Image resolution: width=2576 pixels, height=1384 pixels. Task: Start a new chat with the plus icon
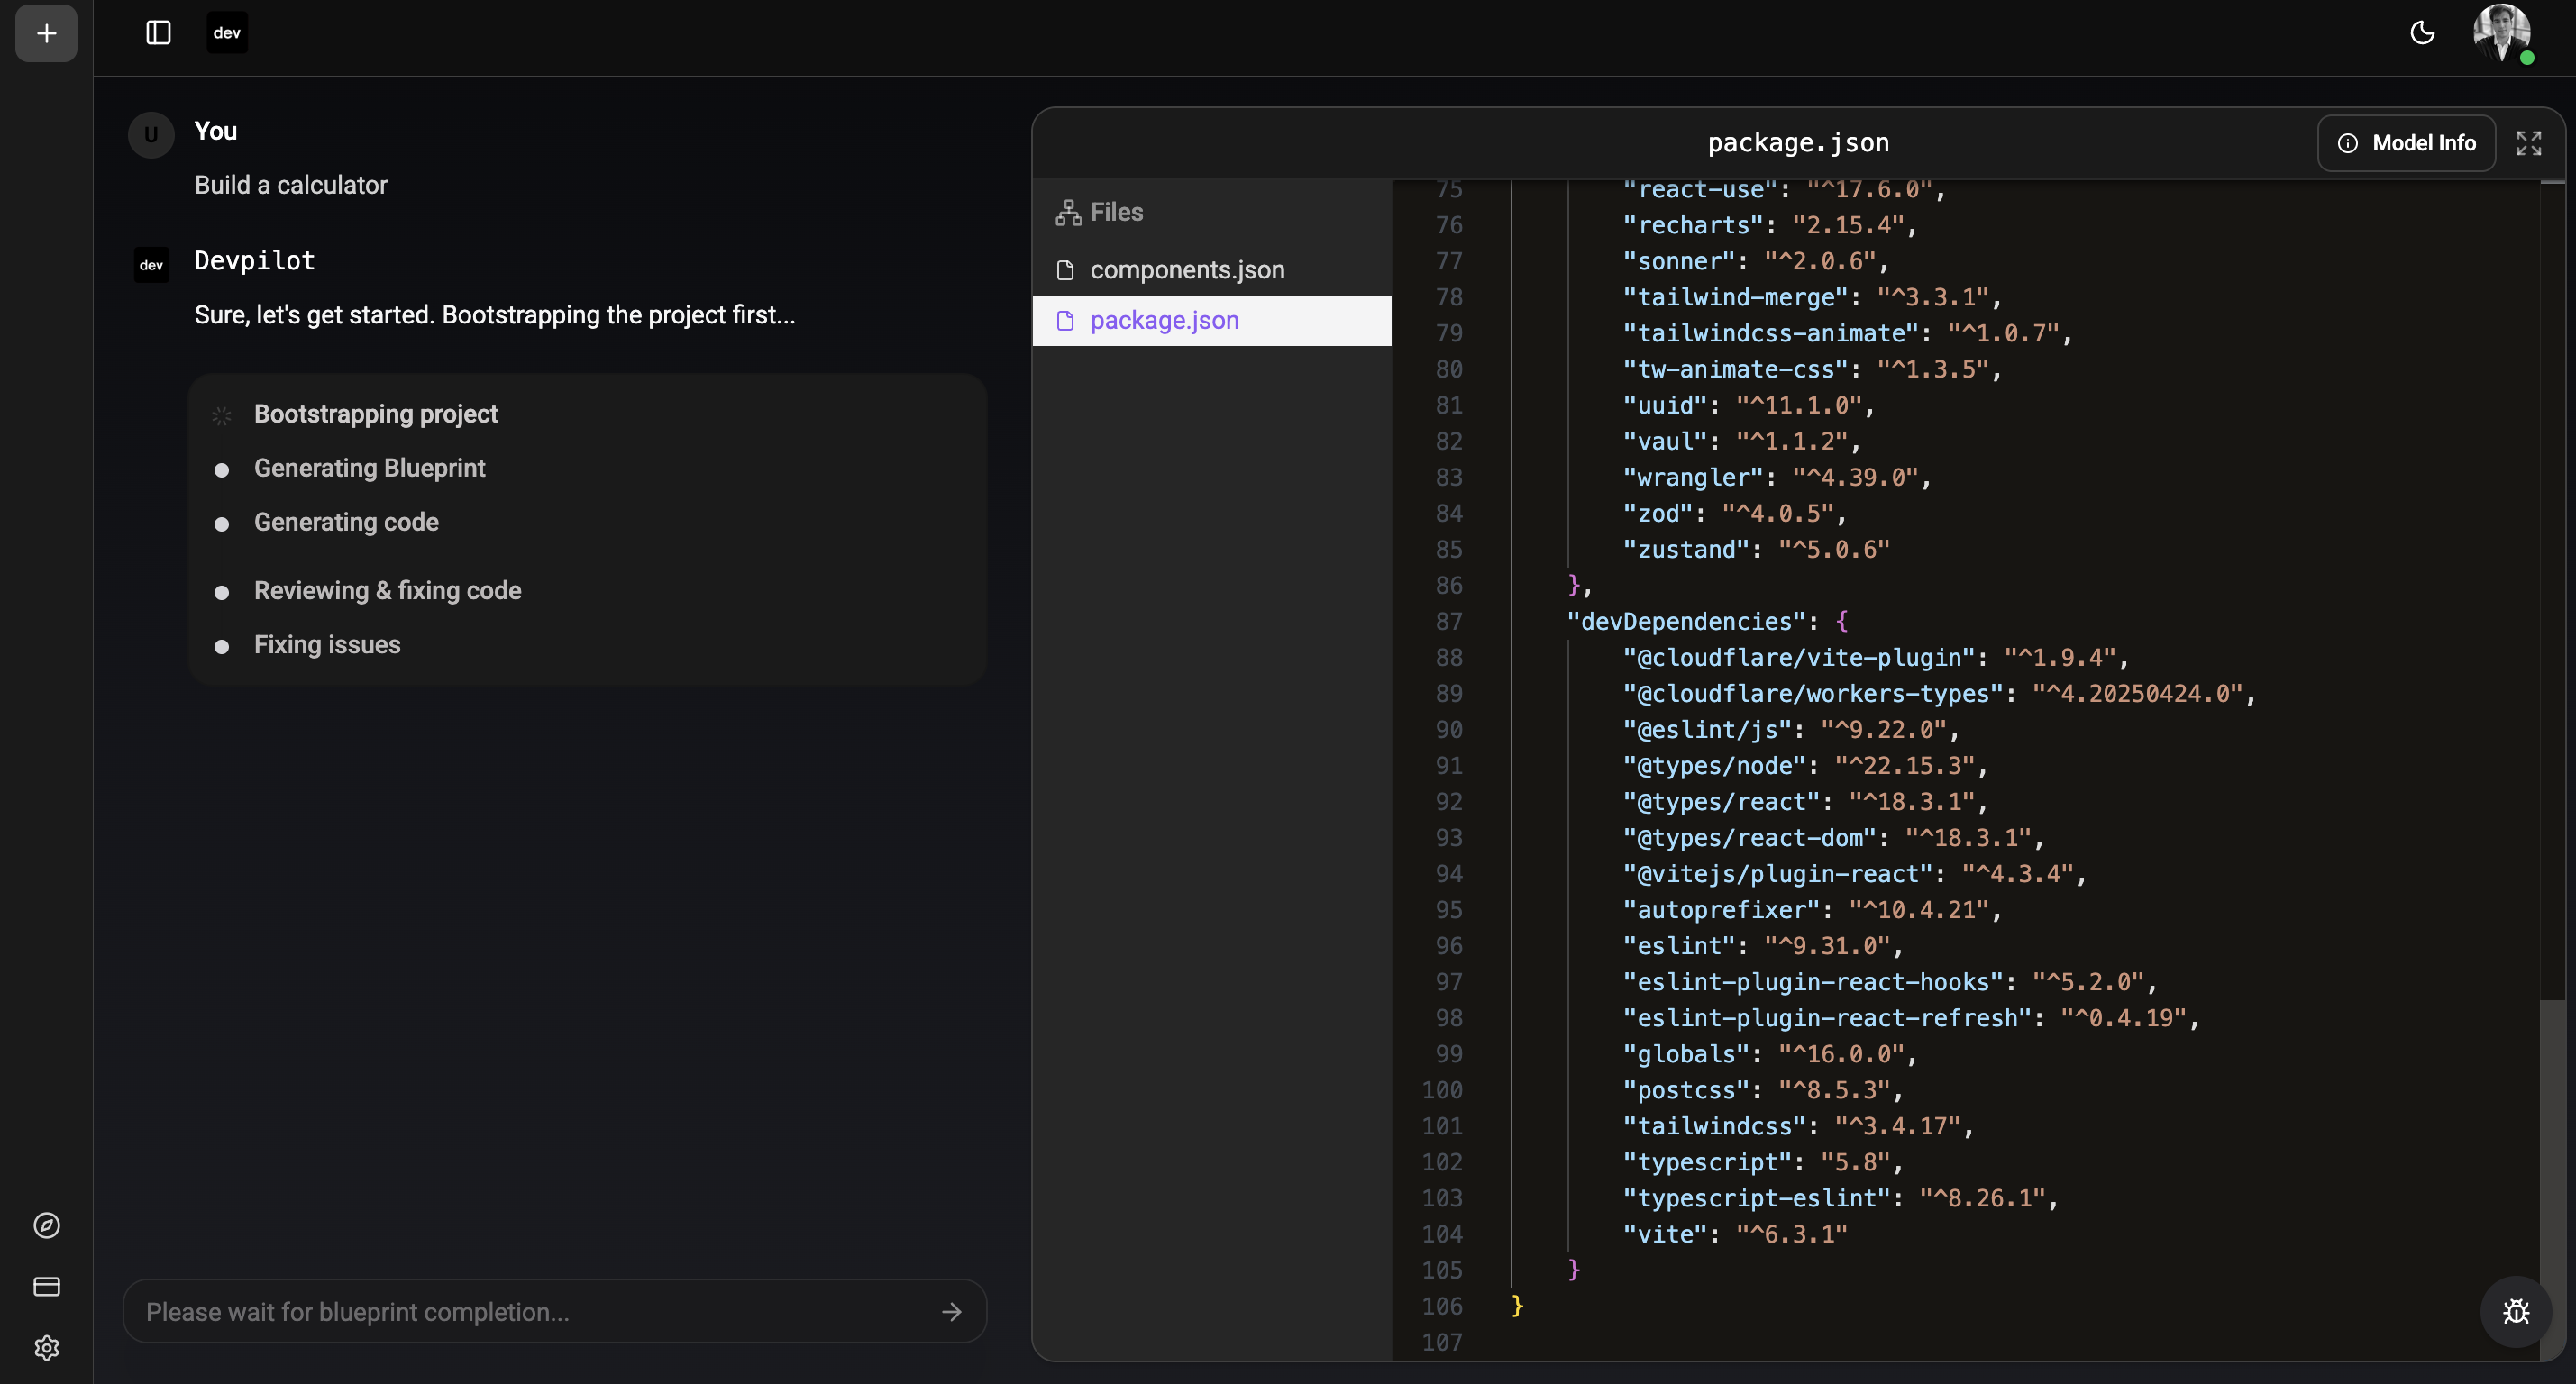[45, 33]
